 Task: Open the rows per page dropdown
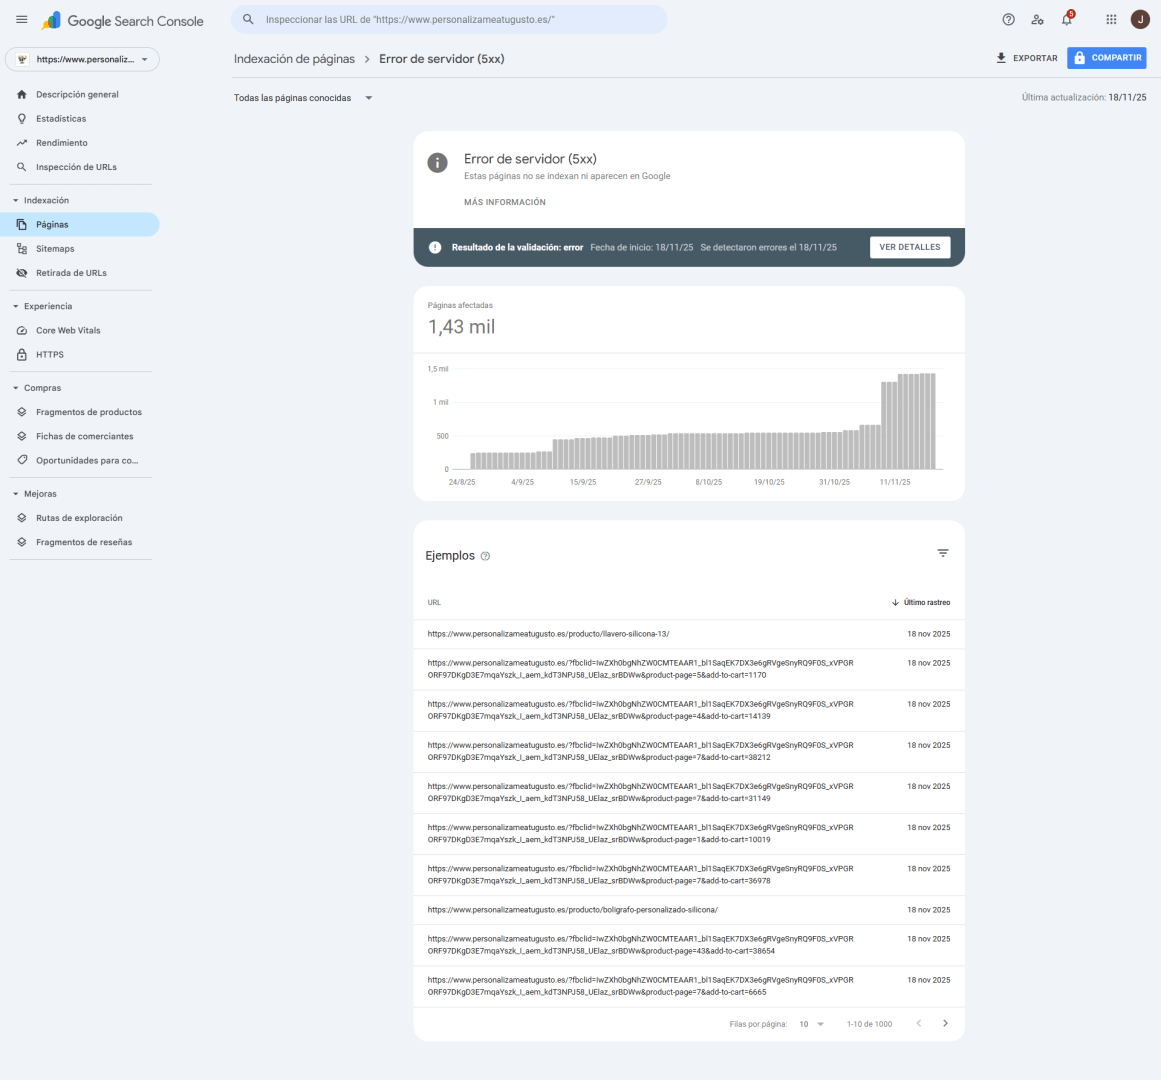point(811,1024)
